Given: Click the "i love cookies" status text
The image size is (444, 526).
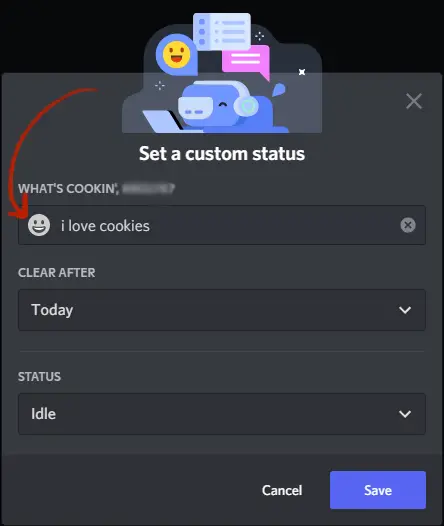Looking at the screenshot, I should (x=105, y=226).
